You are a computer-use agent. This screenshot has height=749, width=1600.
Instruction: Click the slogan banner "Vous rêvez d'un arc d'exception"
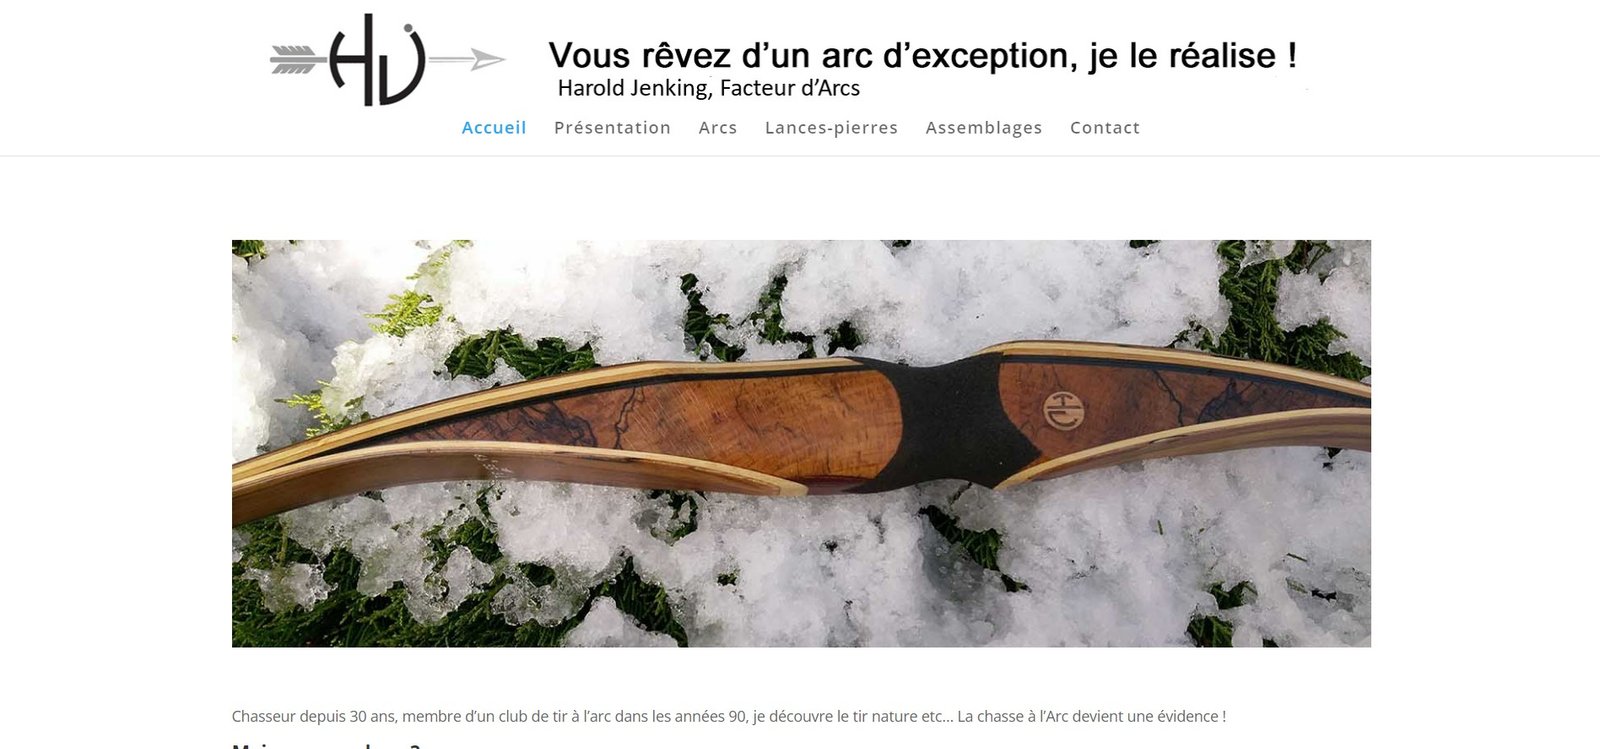pyautogui.click(x=922, y=56)
